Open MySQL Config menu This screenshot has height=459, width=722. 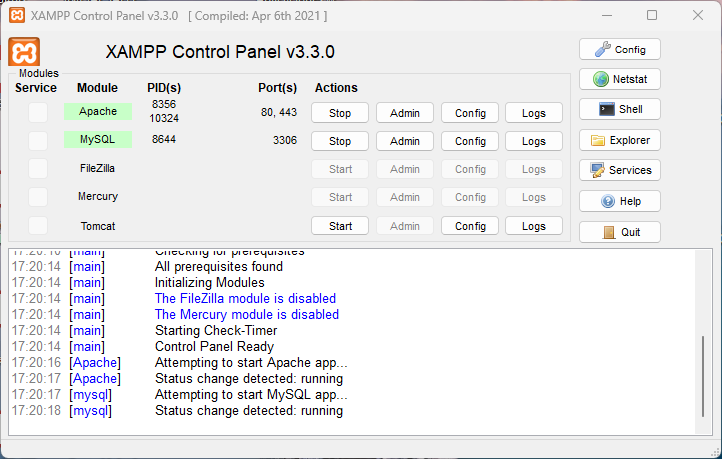pyautogui.click(x=470, y=141)
